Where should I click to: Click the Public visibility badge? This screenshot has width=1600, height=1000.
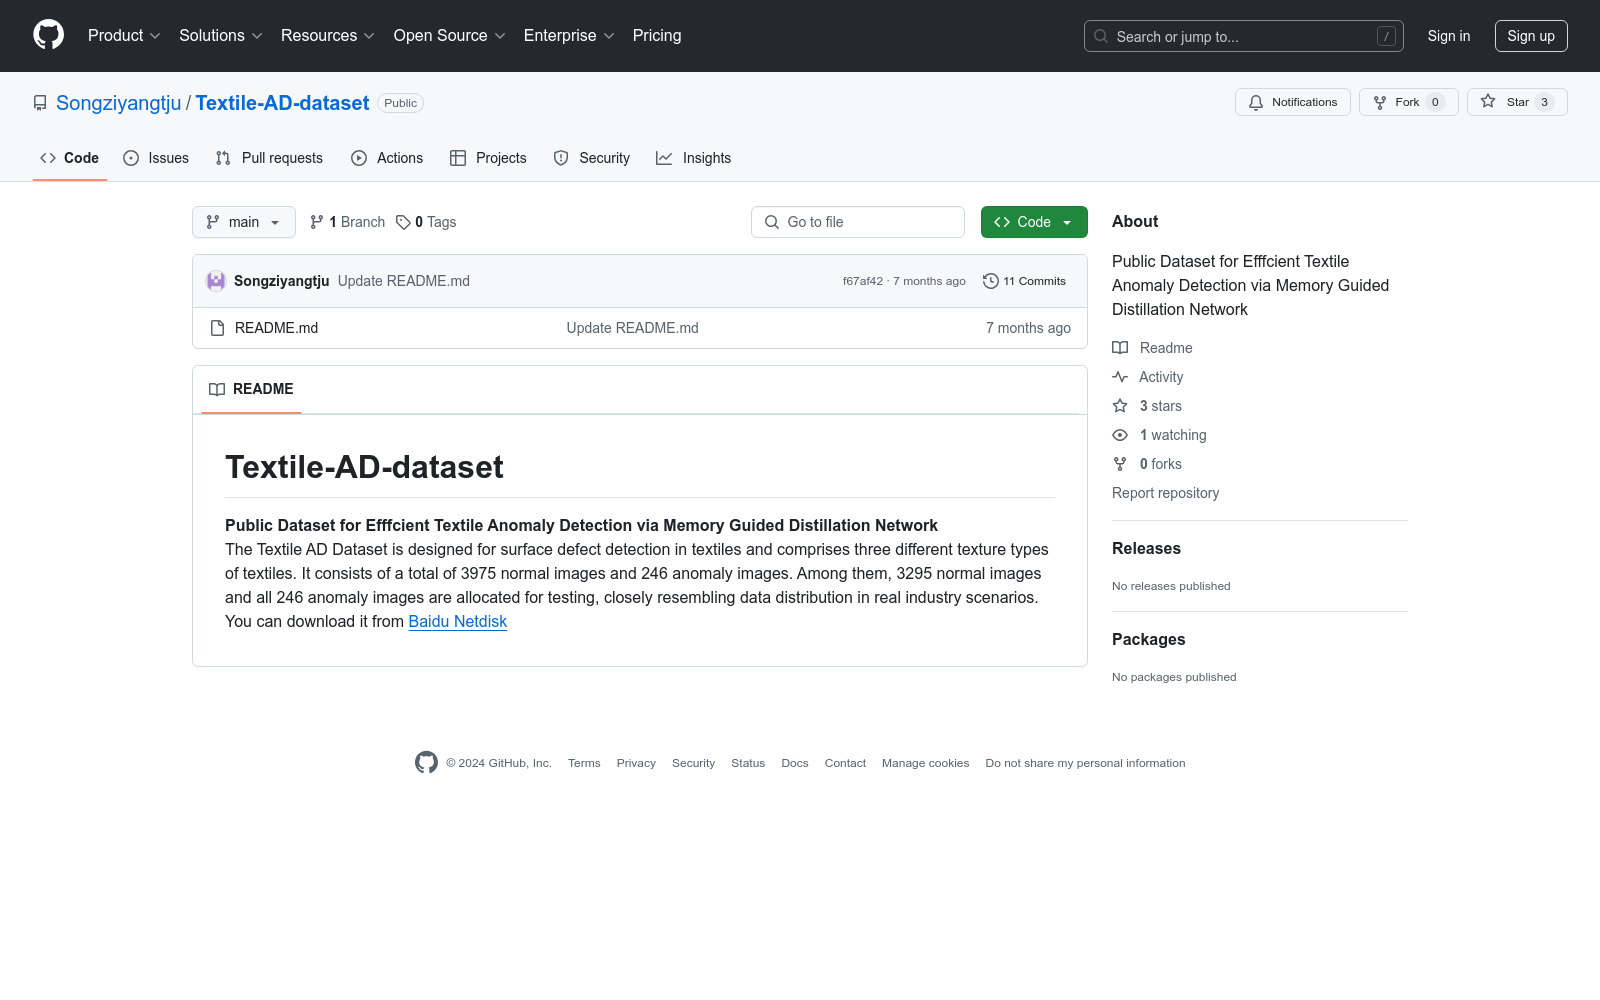400,103
